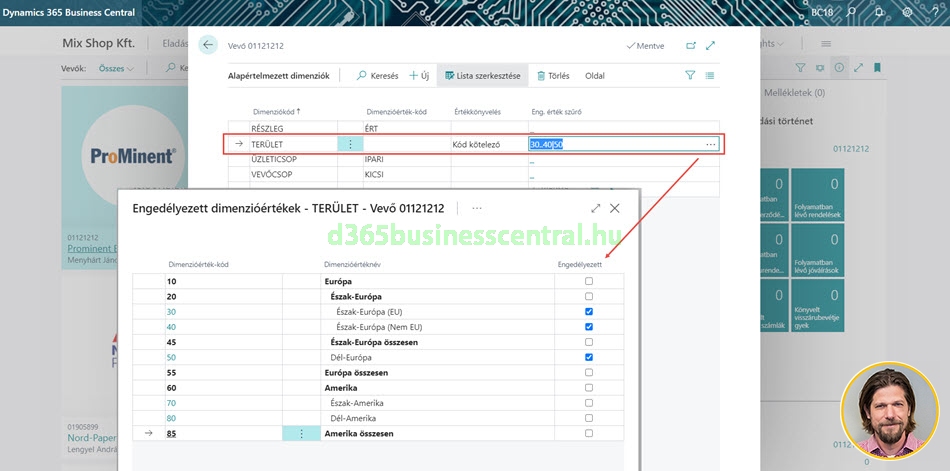
Task: Open the Könyvelt visszárubevétjegyek tile
Action: pyautogui.click(x=817, y=305)
